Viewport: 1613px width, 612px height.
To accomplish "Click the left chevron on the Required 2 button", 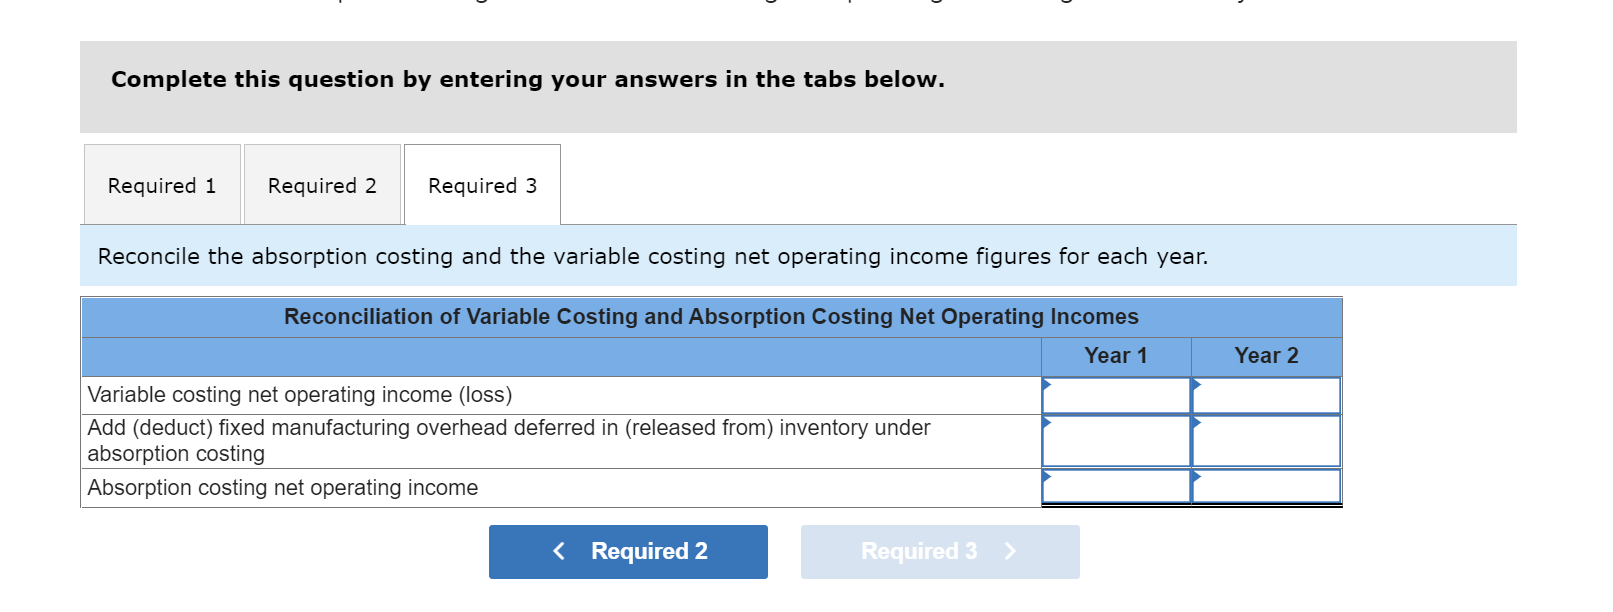I will click(559, 551).
